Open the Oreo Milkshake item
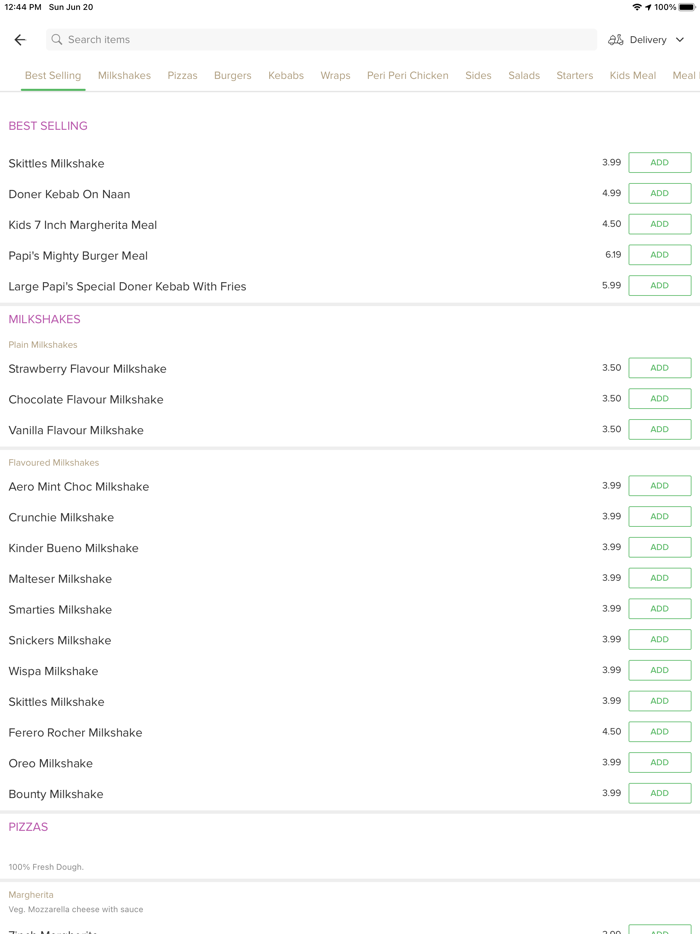Screen dimensions: 700x934 click(51, 764)
